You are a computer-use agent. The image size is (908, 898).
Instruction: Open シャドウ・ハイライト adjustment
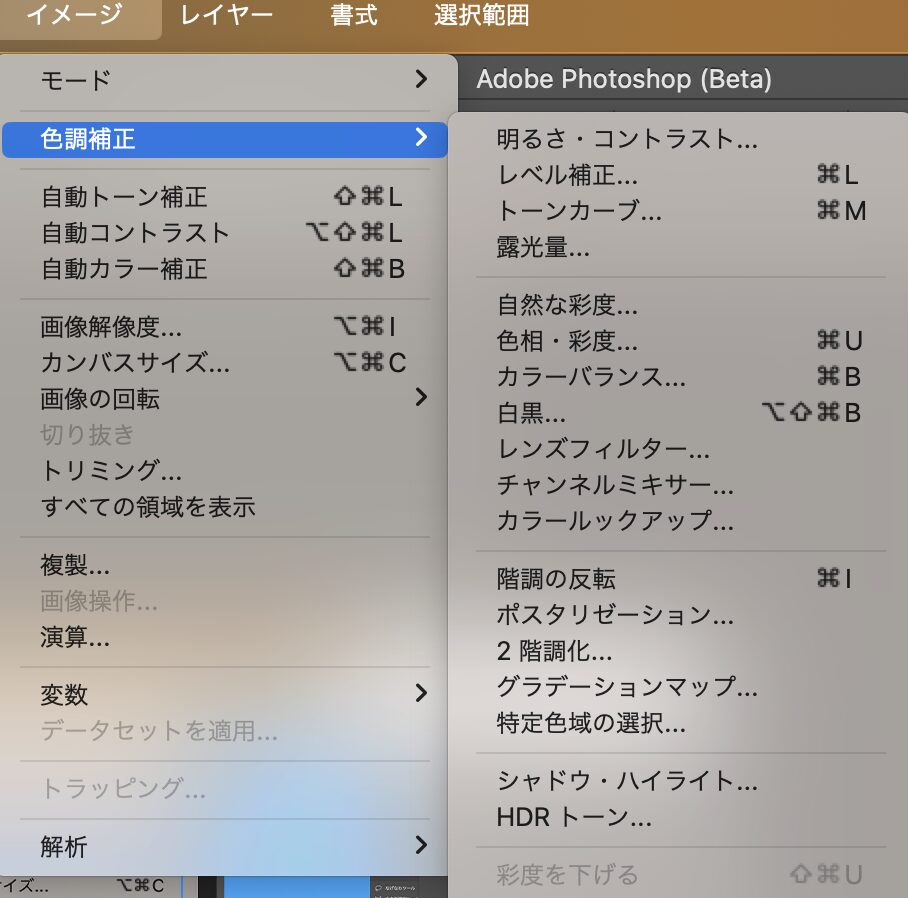coord(627,781)
